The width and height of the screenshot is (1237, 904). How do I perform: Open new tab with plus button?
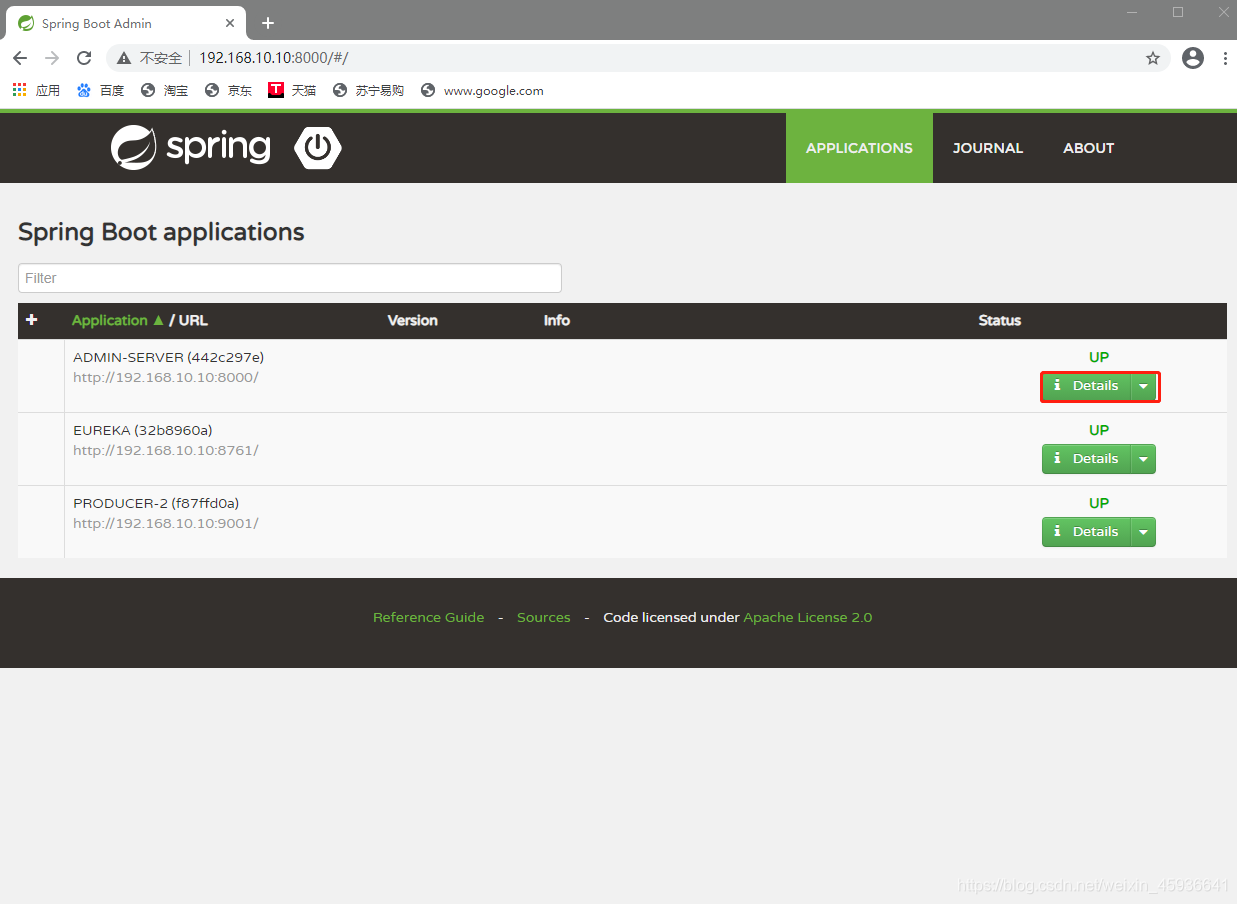268,23
